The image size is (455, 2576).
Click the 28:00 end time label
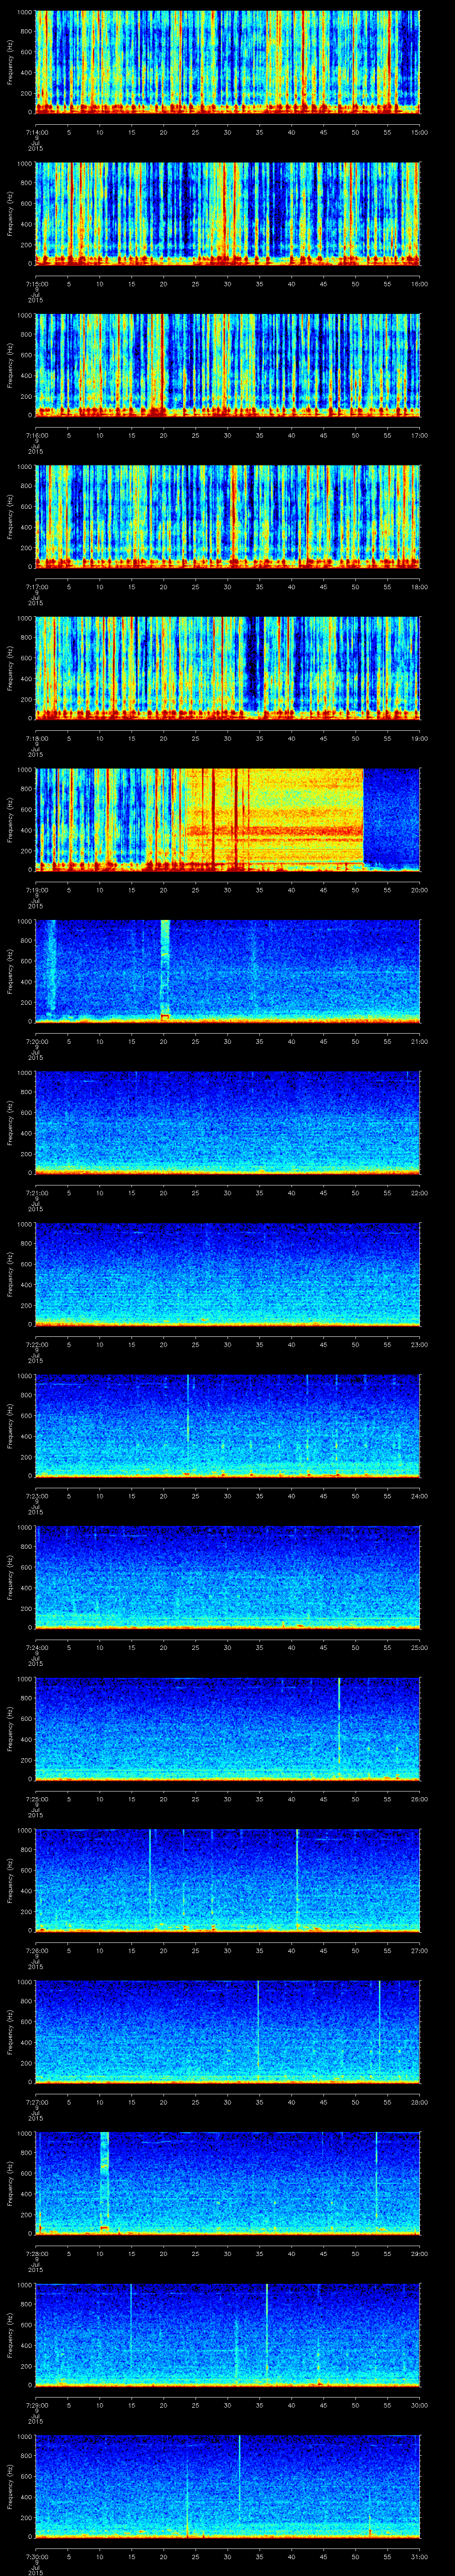click(x=419, y=2102)
